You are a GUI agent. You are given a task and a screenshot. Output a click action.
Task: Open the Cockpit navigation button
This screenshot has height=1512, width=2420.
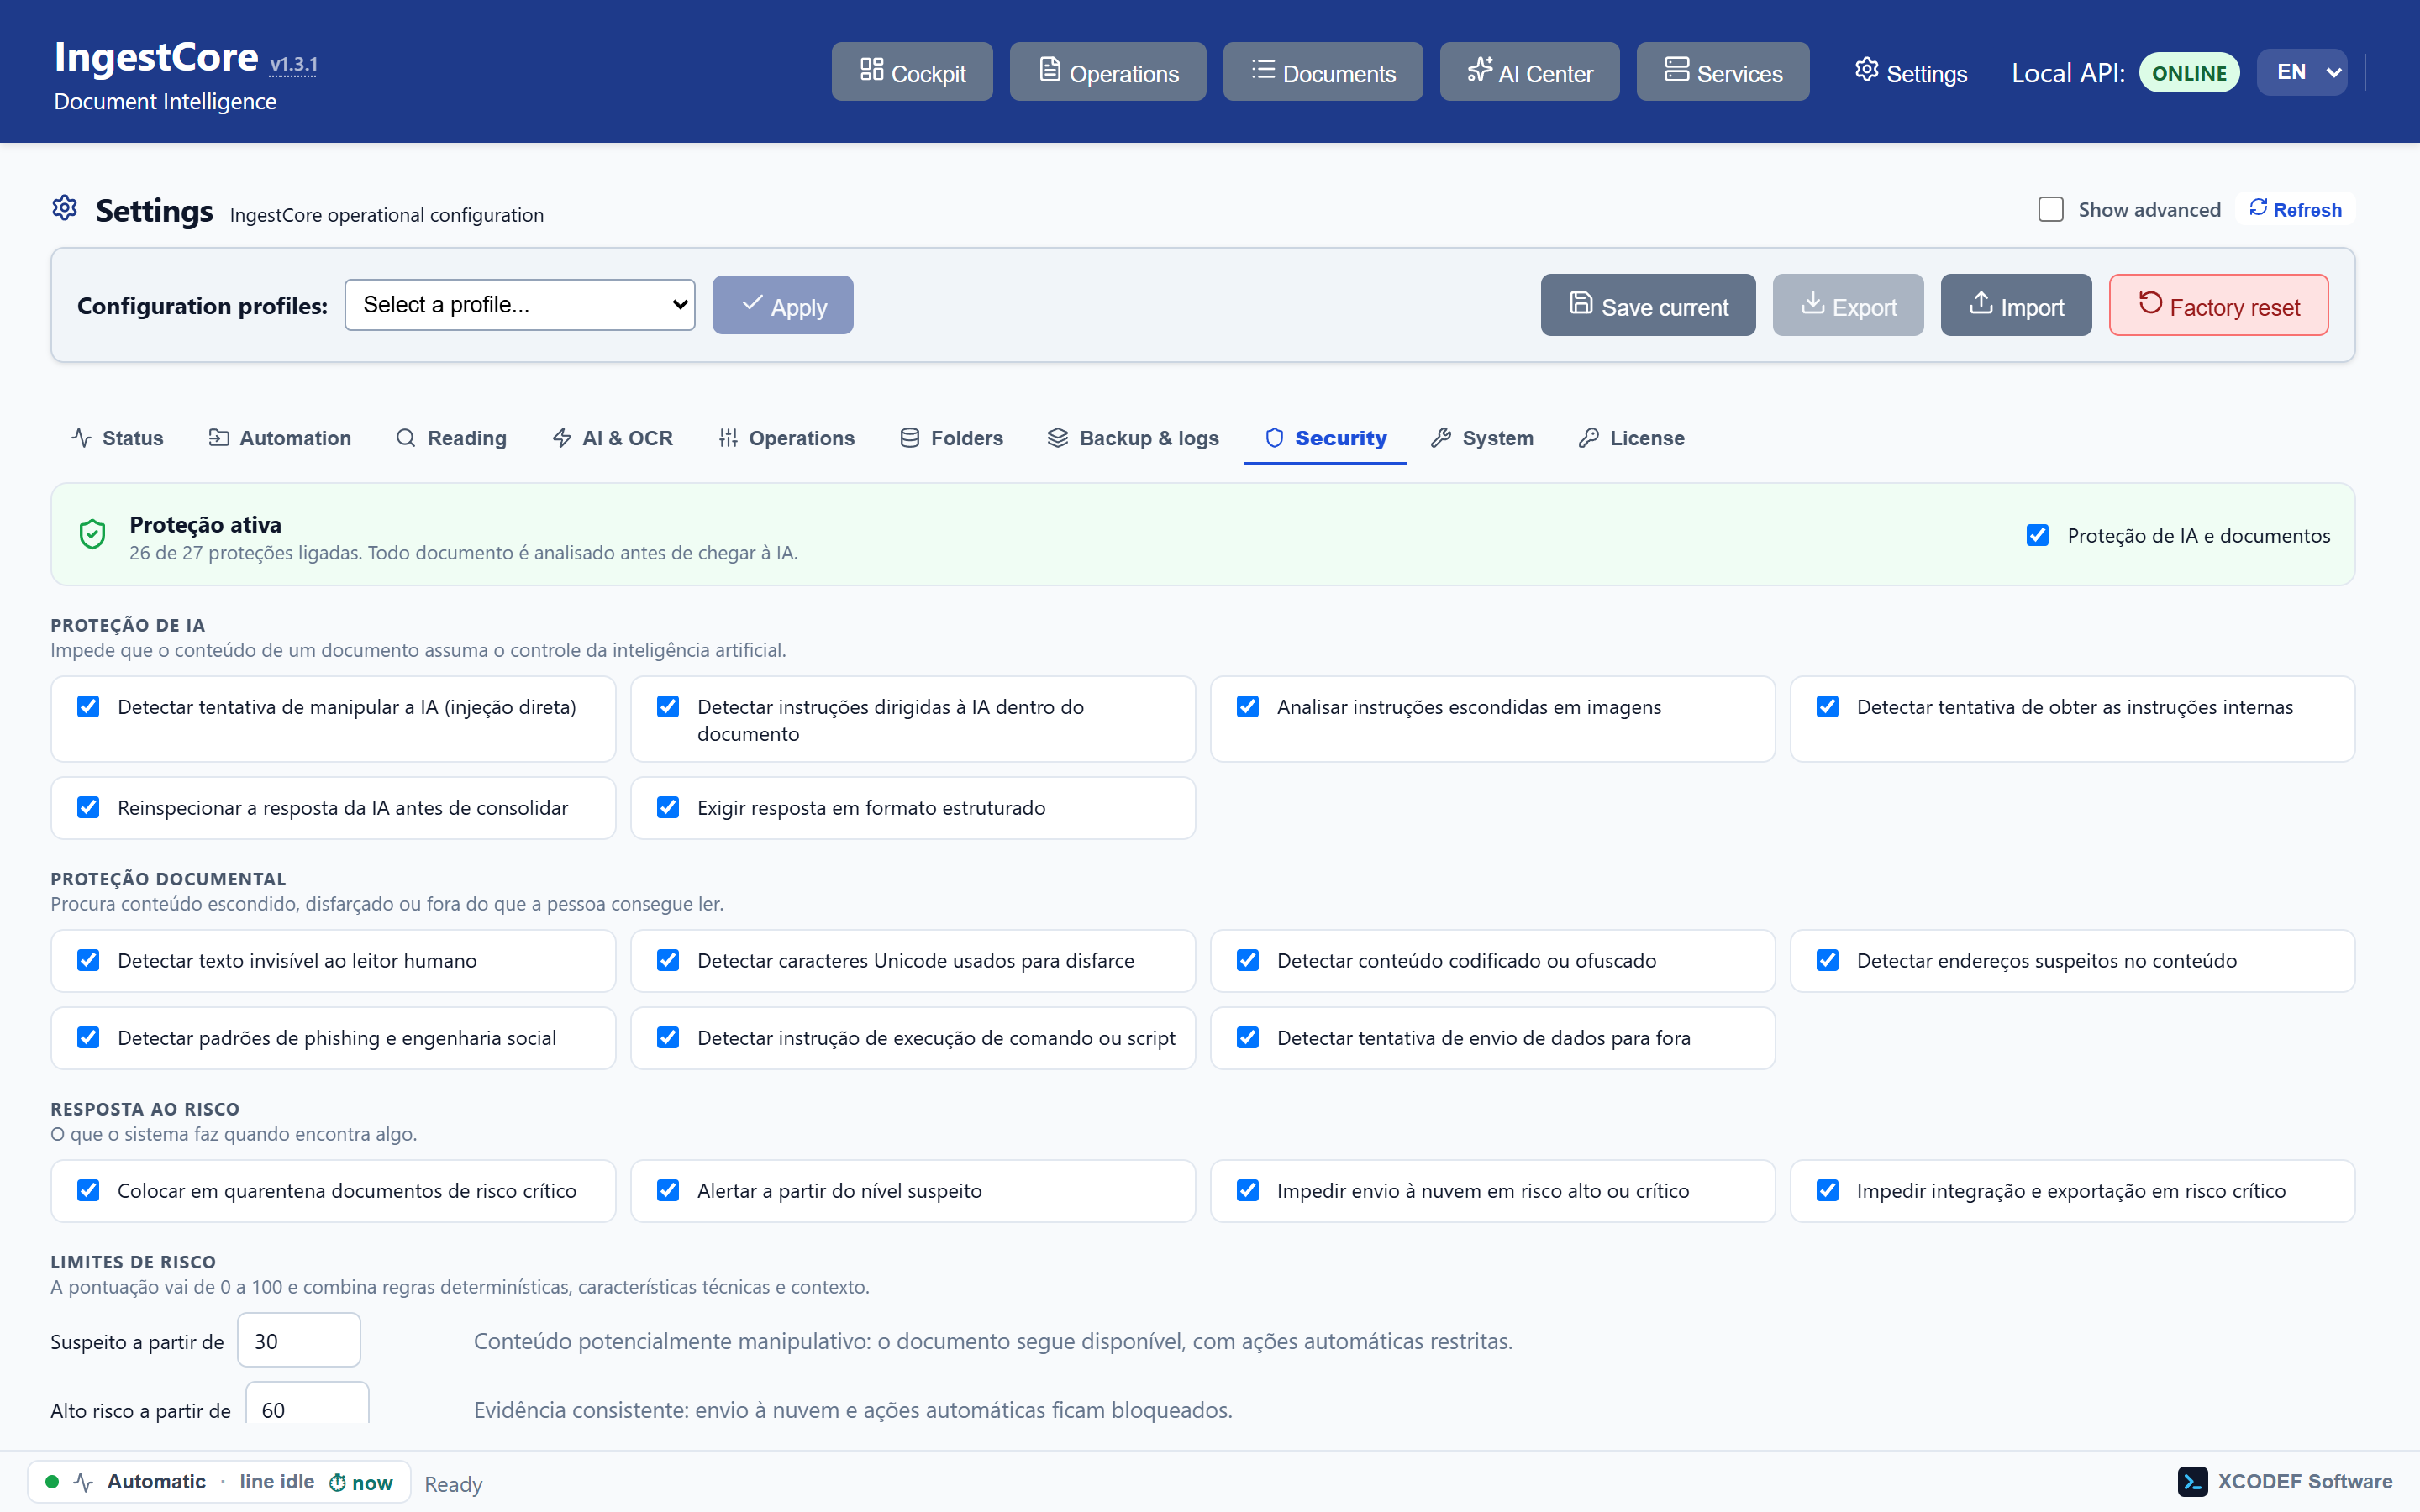tap(912, 71)
